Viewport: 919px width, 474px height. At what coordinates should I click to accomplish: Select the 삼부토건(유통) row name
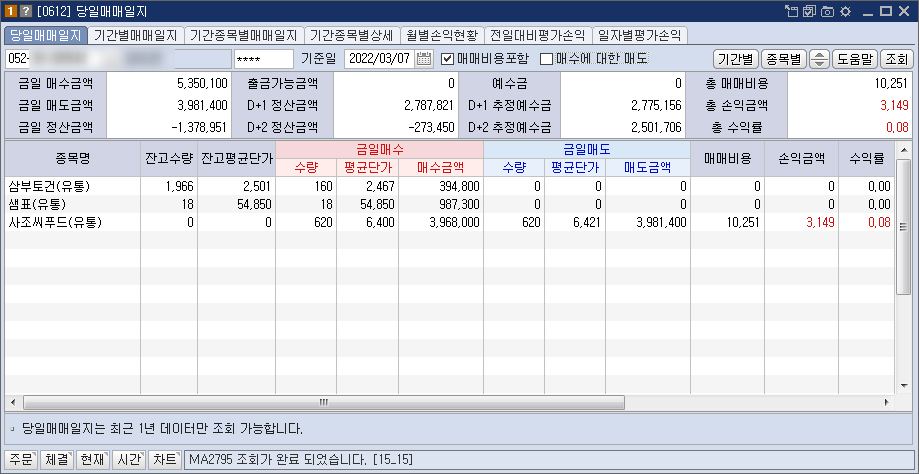pos(49,187)
